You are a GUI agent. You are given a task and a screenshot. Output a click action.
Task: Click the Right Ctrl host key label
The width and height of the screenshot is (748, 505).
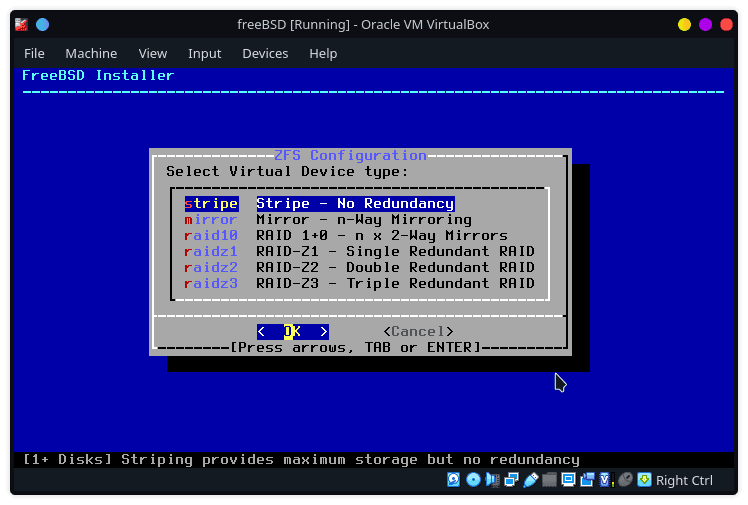[684, 480]
